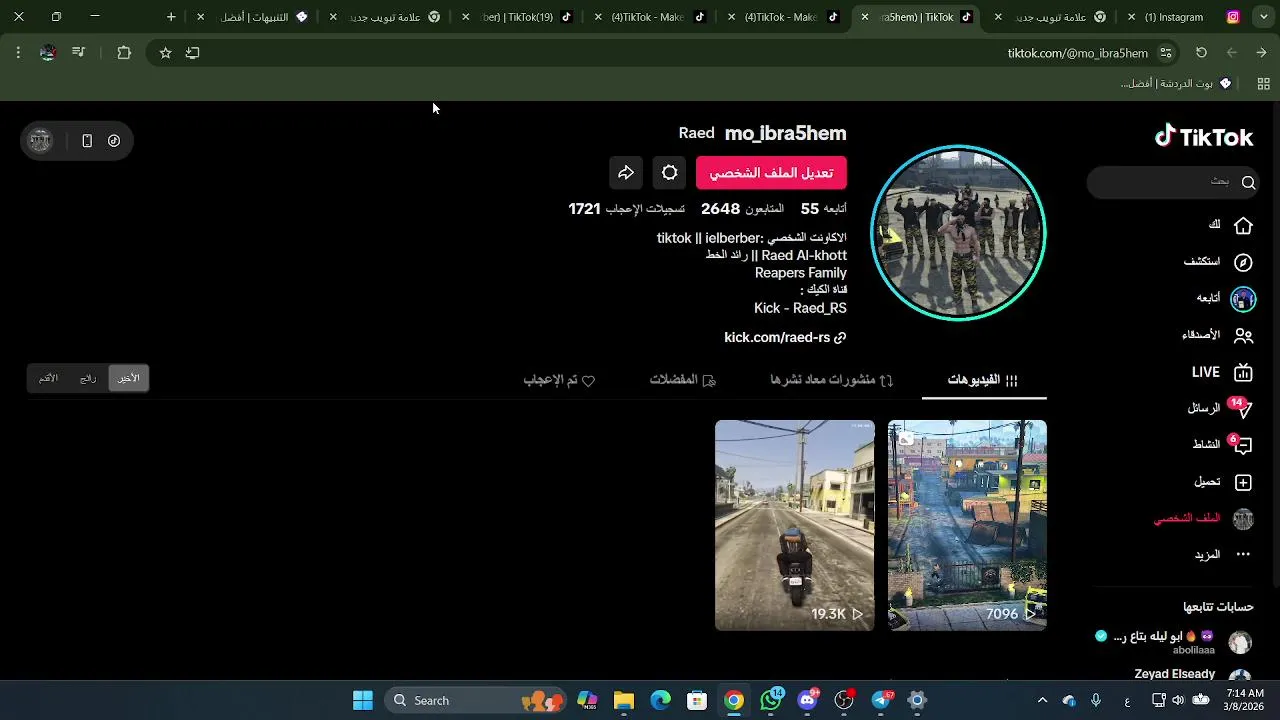The width and height of the screenshot is (1280, 720).
Task: Switch to the Liked tab
Action: [559, 380]
